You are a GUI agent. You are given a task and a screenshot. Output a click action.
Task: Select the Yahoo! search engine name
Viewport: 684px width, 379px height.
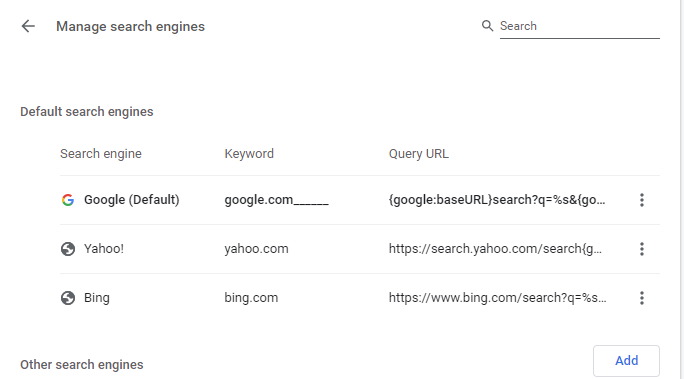tap(104, 249)
